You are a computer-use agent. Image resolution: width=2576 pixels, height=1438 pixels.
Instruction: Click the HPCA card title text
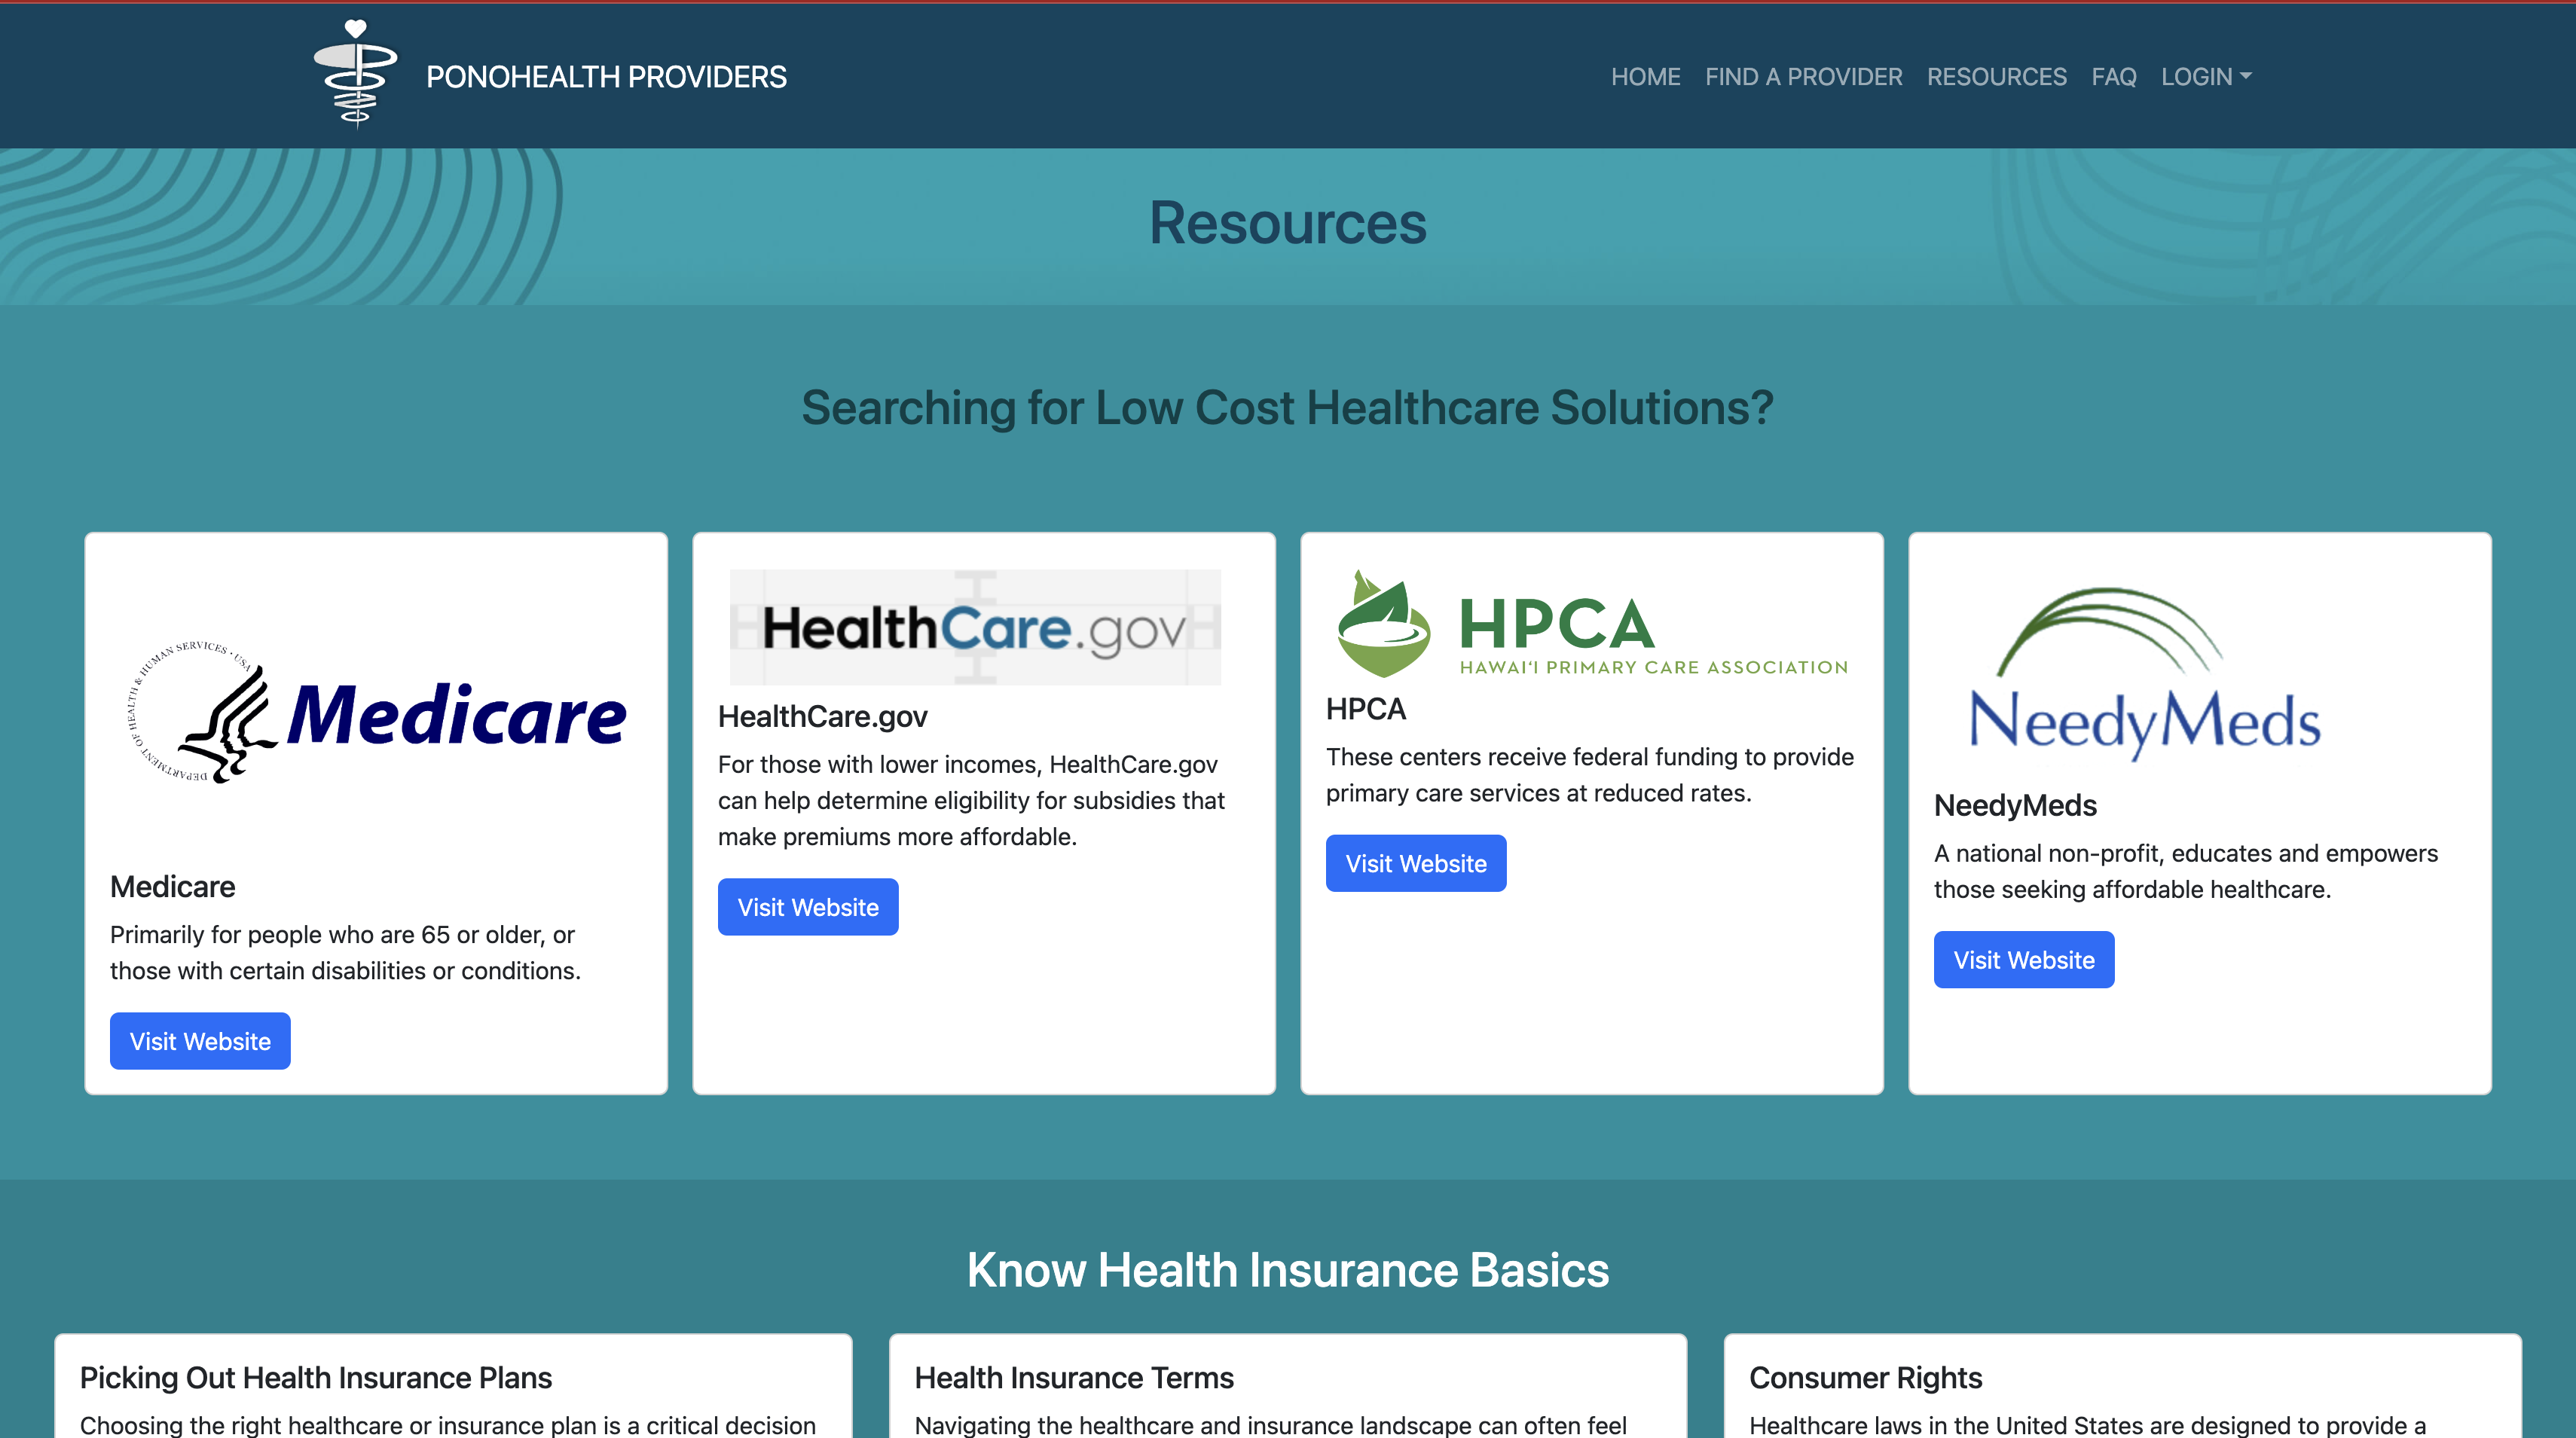point(1365,709)
